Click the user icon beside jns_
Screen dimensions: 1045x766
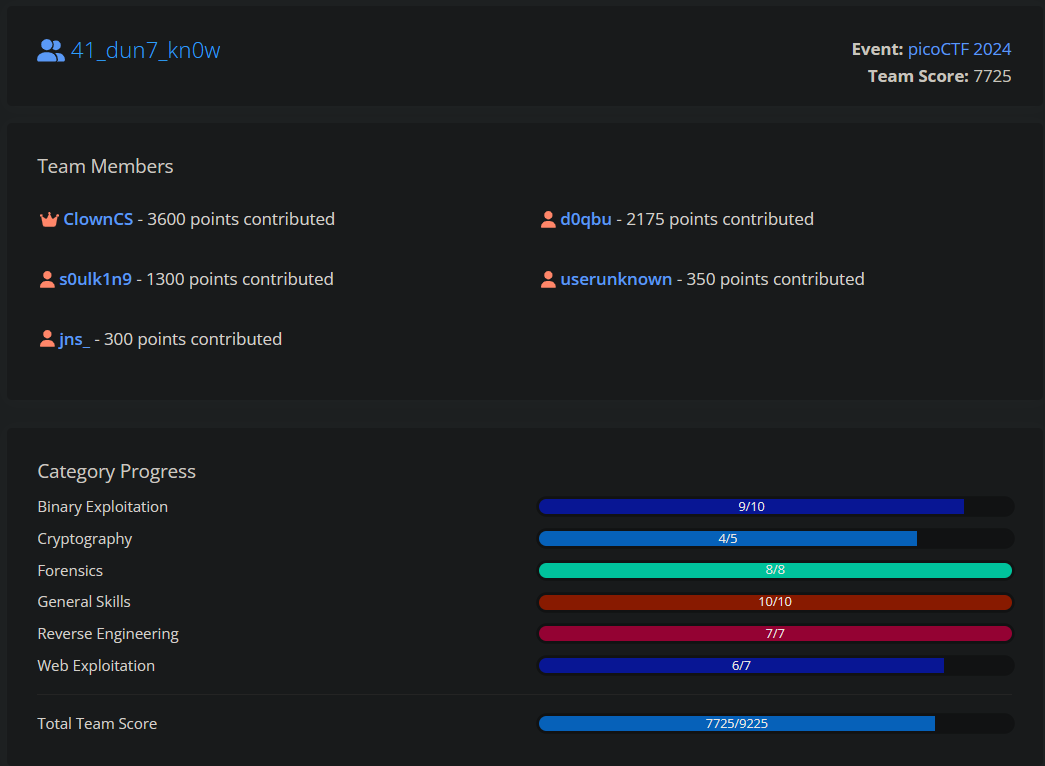[x=47, y=339]
